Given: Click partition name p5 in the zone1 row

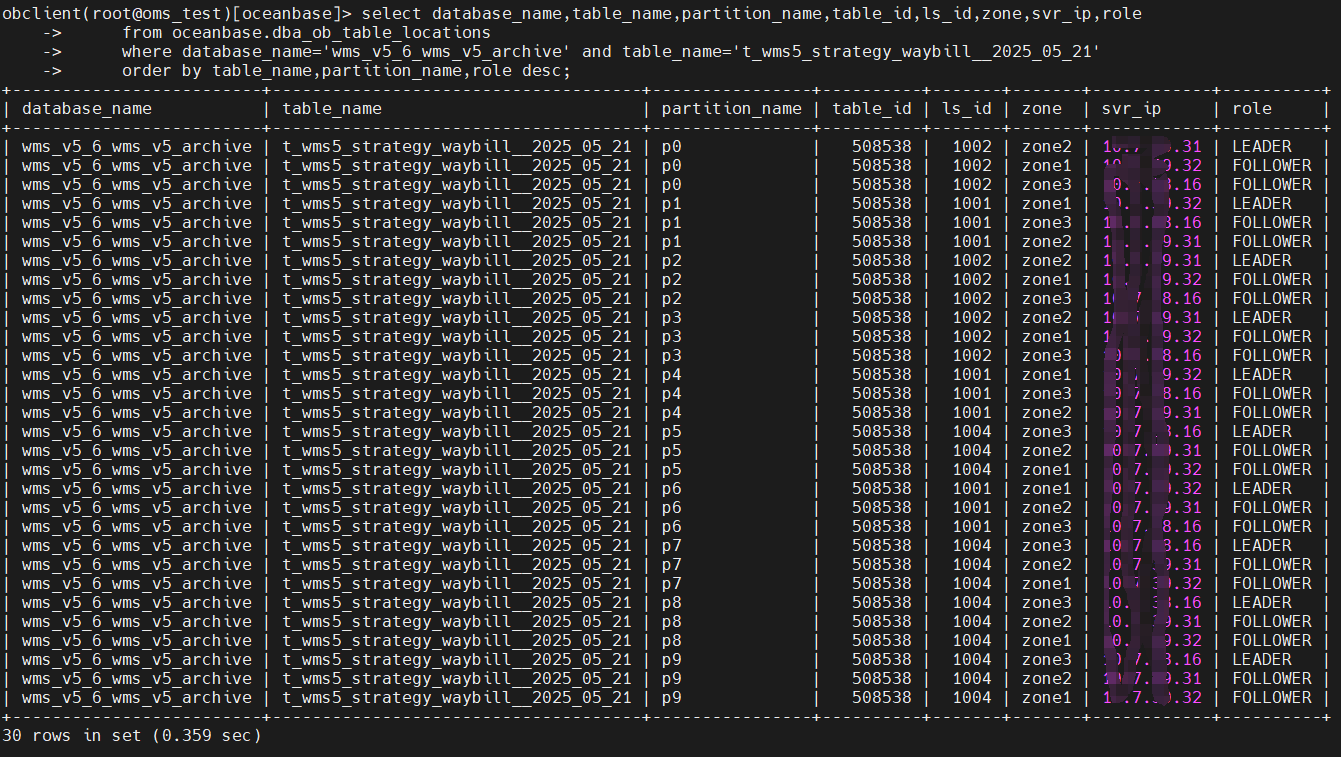Looking at the screenshot, I should 671,470.
